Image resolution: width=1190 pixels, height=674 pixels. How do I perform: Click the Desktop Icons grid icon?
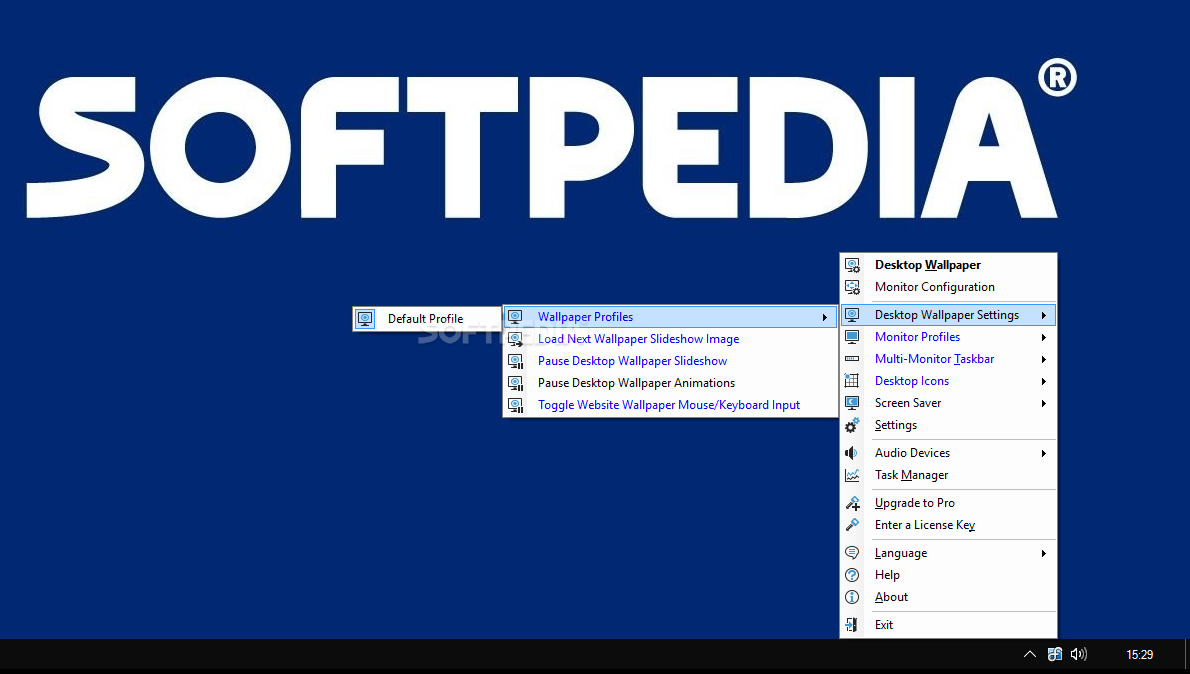tap(852, 381)
